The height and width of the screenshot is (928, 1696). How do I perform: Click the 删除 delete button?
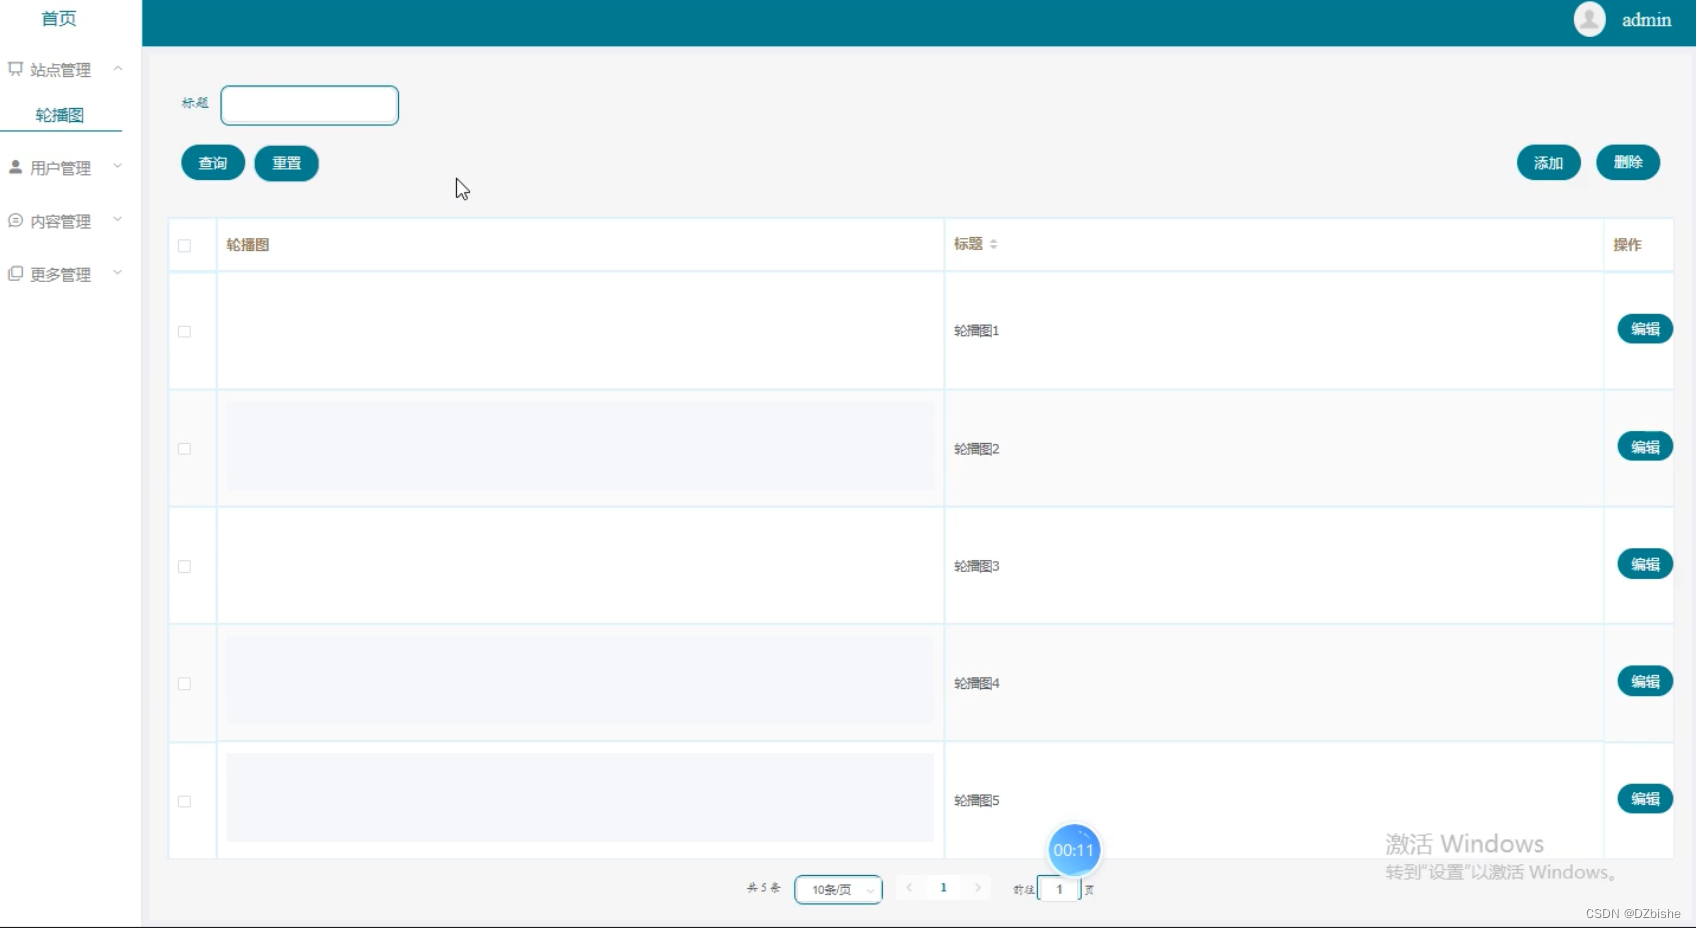[1628, 162]
